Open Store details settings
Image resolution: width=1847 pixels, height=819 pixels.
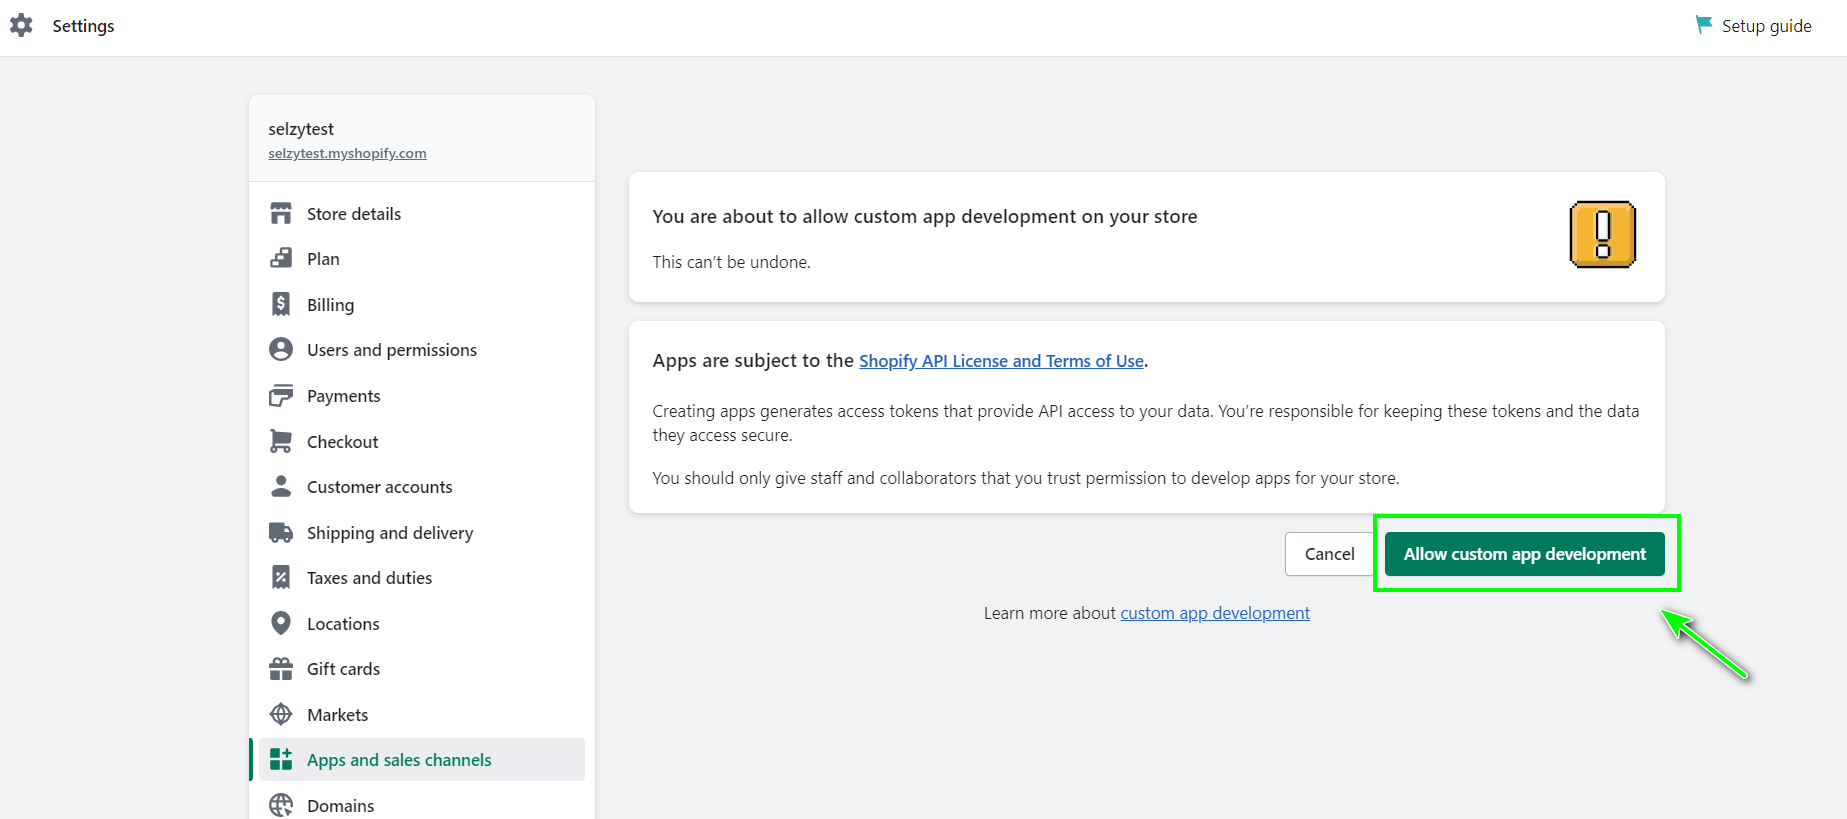click(421, 214)
